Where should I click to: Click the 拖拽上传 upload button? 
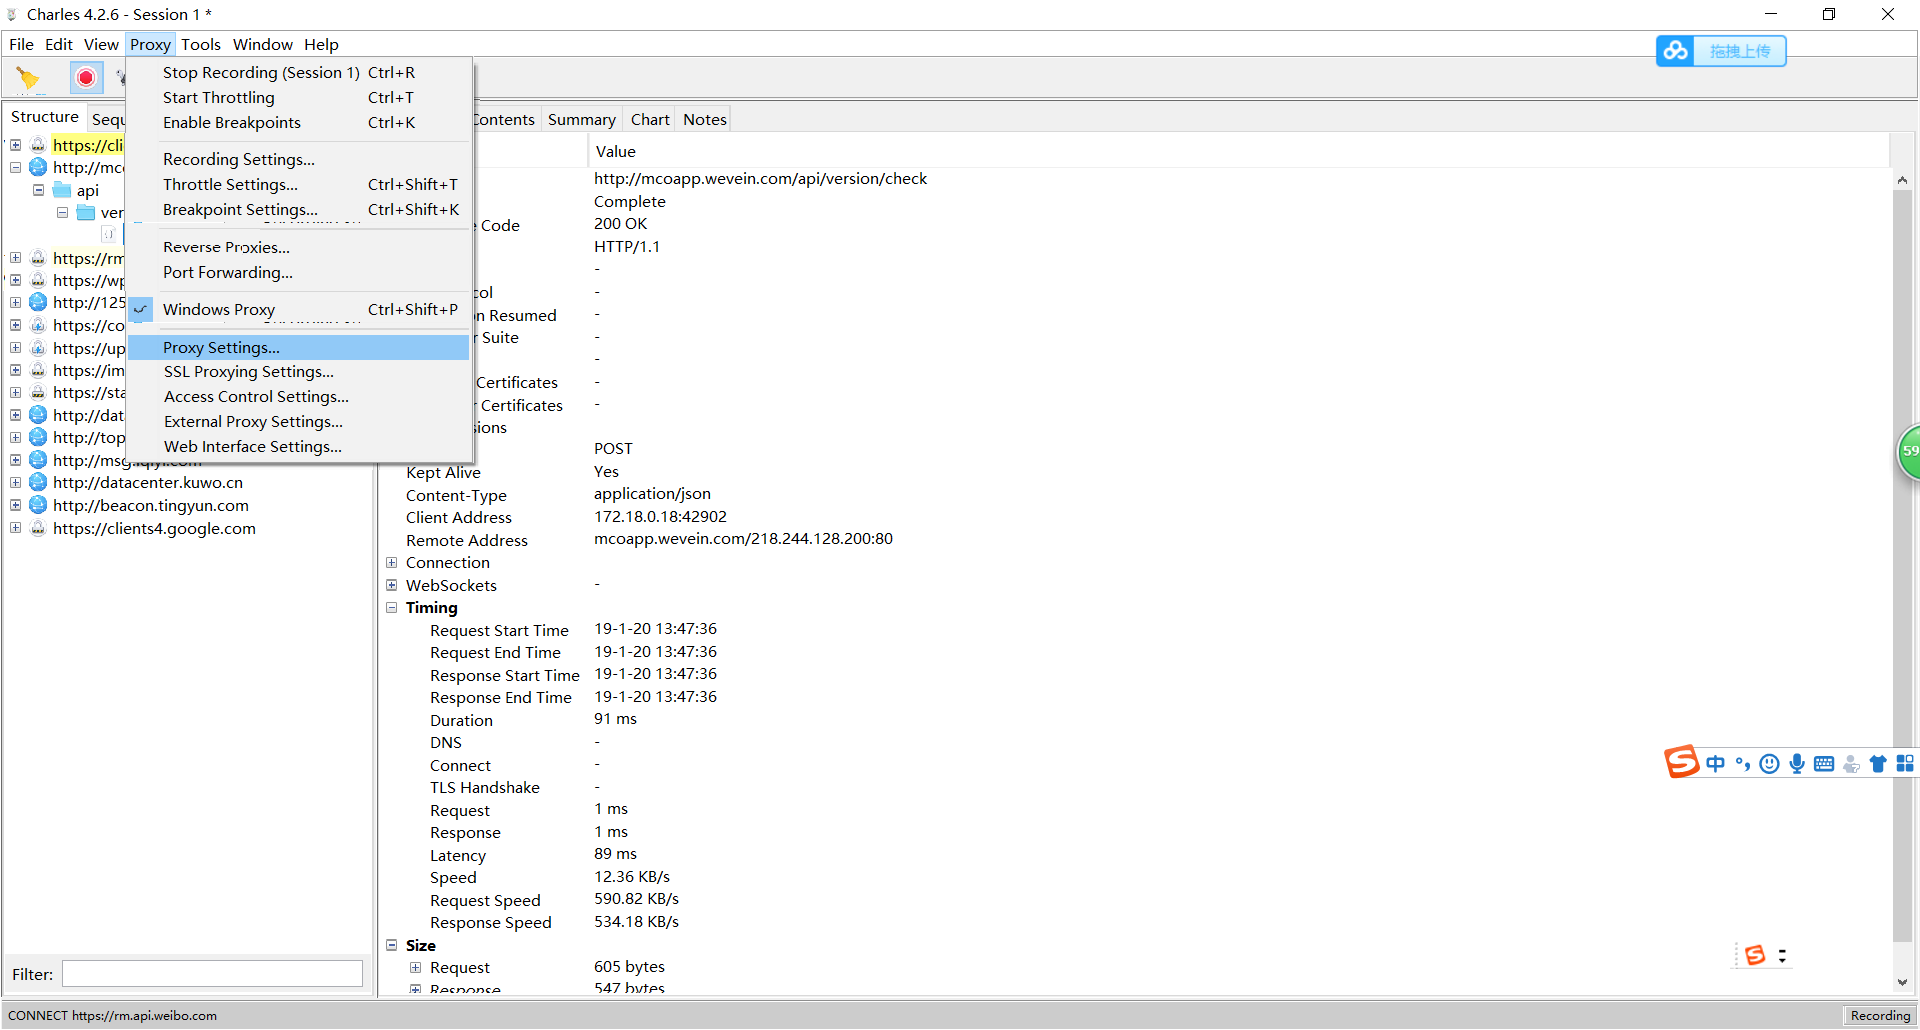pyautogui.click(x=1740, y=51)
